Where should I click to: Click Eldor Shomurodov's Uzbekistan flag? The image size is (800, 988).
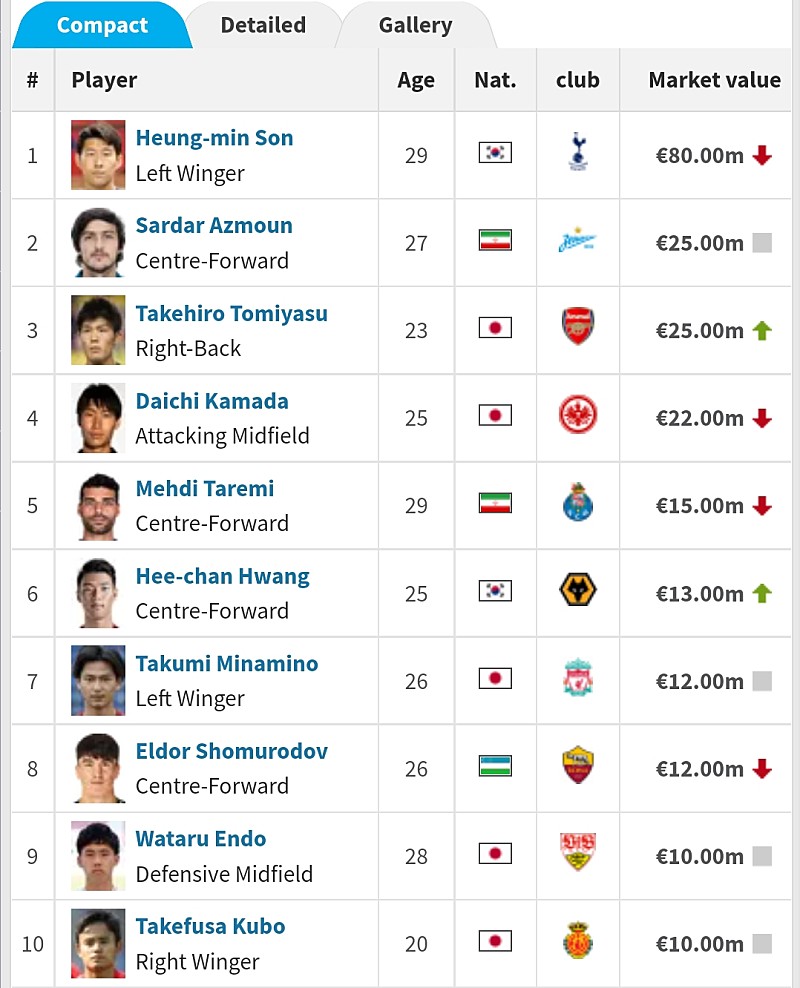click(495, 767)
